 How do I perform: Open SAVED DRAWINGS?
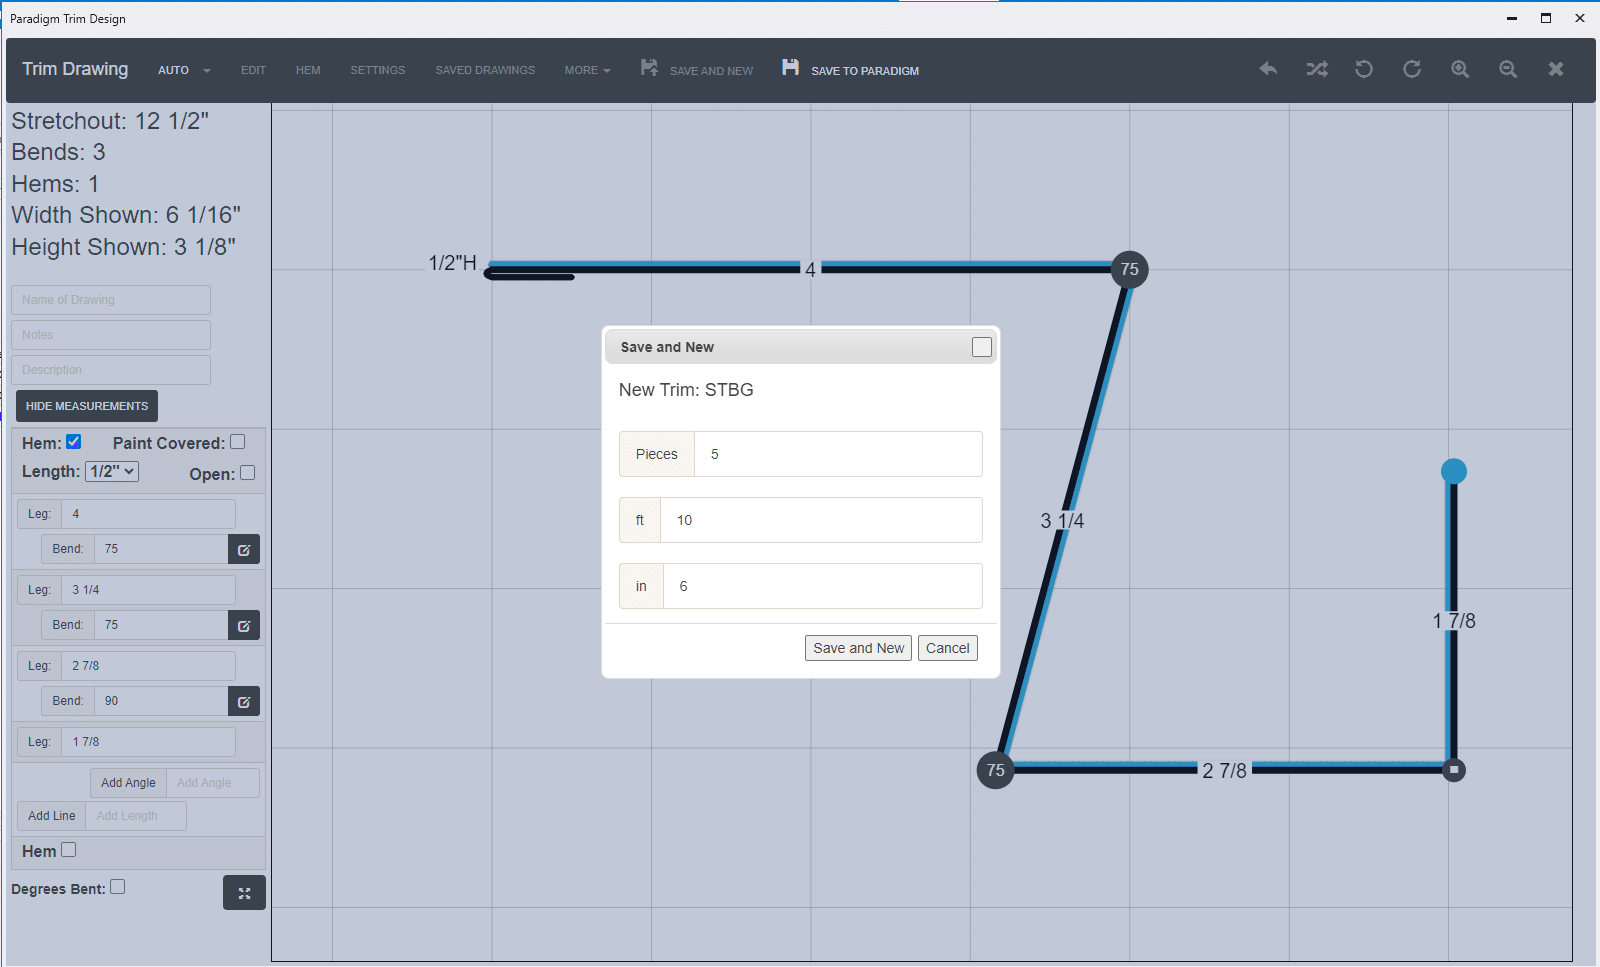pyautogui.click(x=485, y=70)
